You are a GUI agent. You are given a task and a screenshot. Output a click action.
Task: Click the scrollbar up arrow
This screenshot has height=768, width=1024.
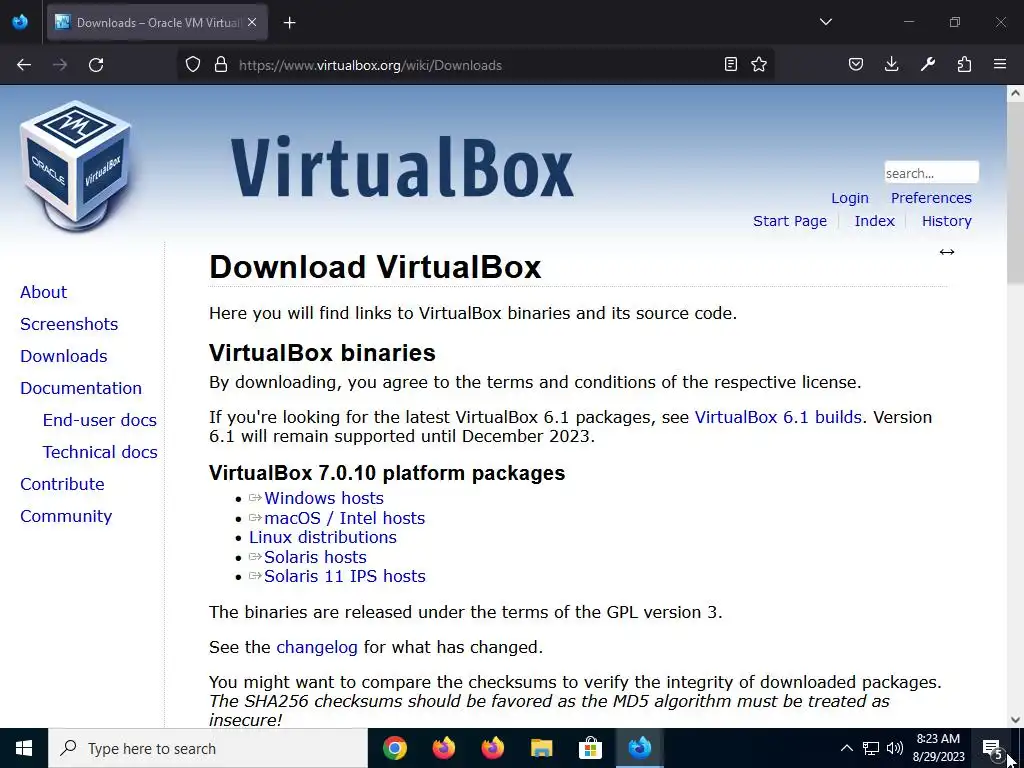click(1015, 93)
